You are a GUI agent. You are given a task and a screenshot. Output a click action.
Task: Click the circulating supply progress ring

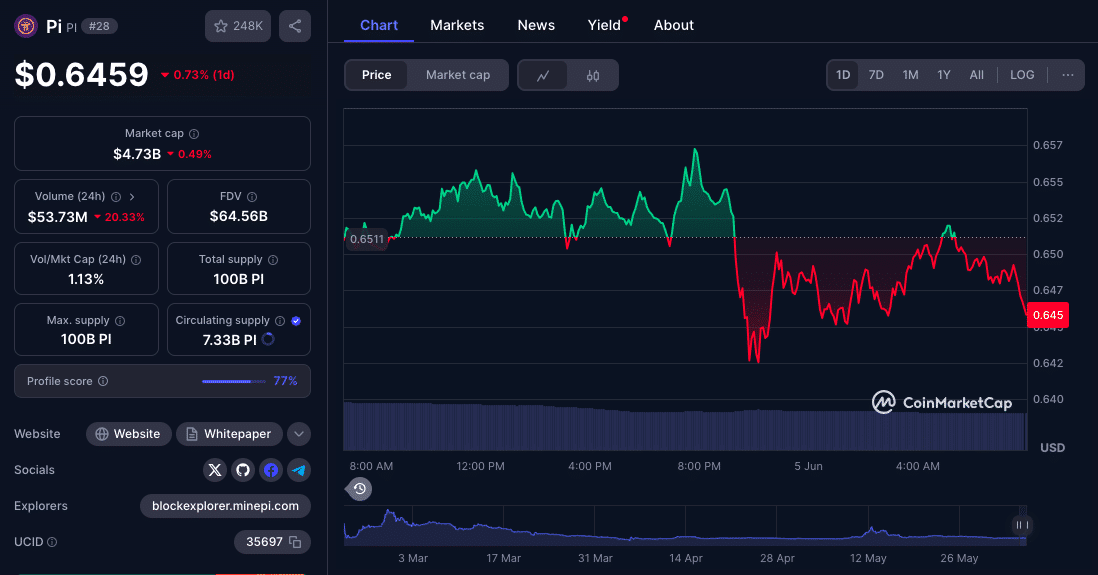(268, 340)
